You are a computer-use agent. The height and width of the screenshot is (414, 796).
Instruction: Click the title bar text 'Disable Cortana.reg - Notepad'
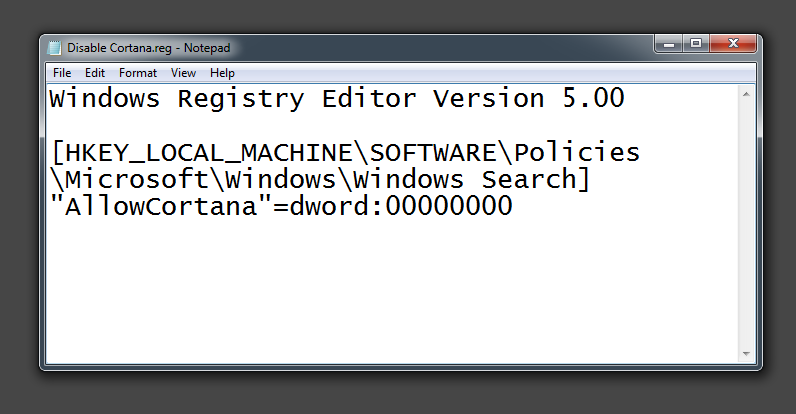point(149,47)
